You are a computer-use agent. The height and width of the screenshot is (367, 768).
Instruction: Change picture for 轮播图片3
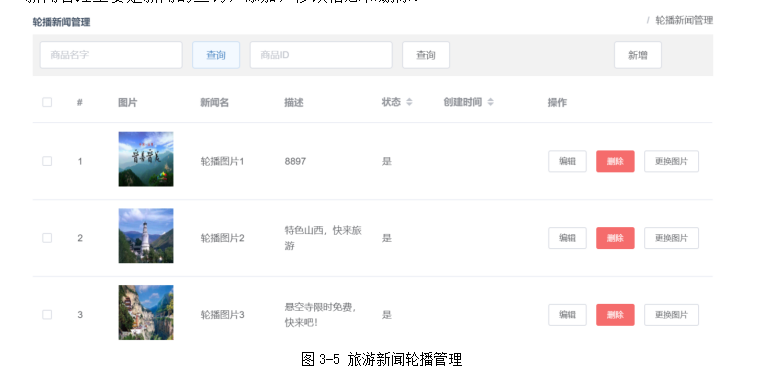(x=671, y=315)
